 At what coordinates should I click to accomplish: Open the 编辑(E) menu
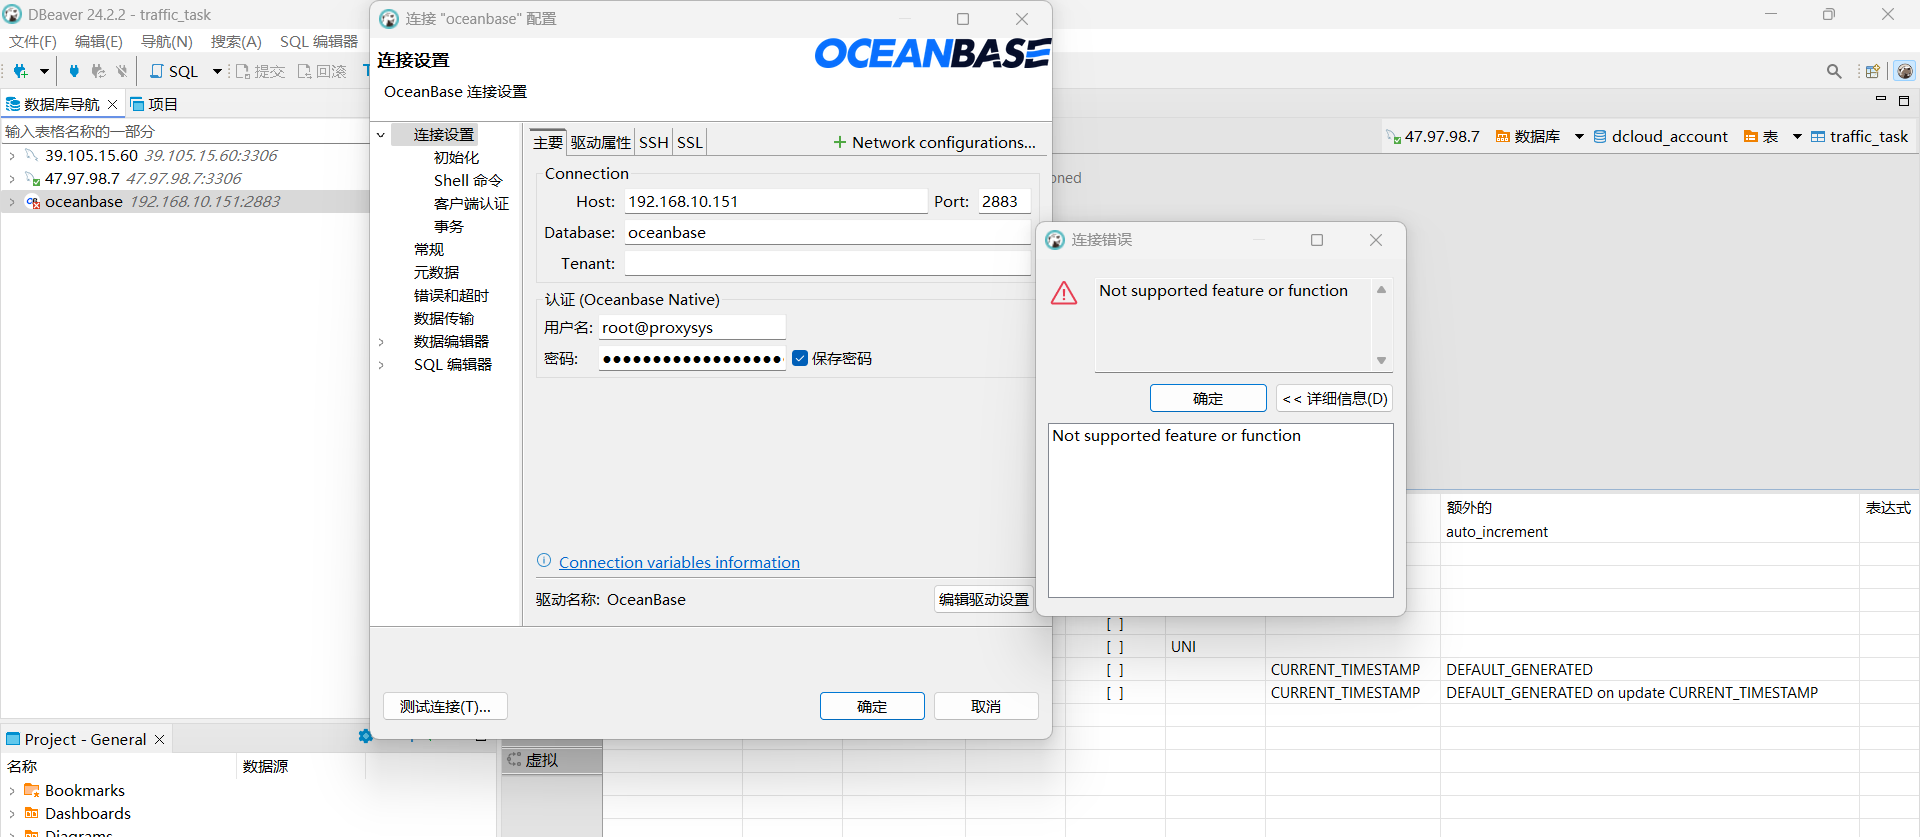(98, 41)
